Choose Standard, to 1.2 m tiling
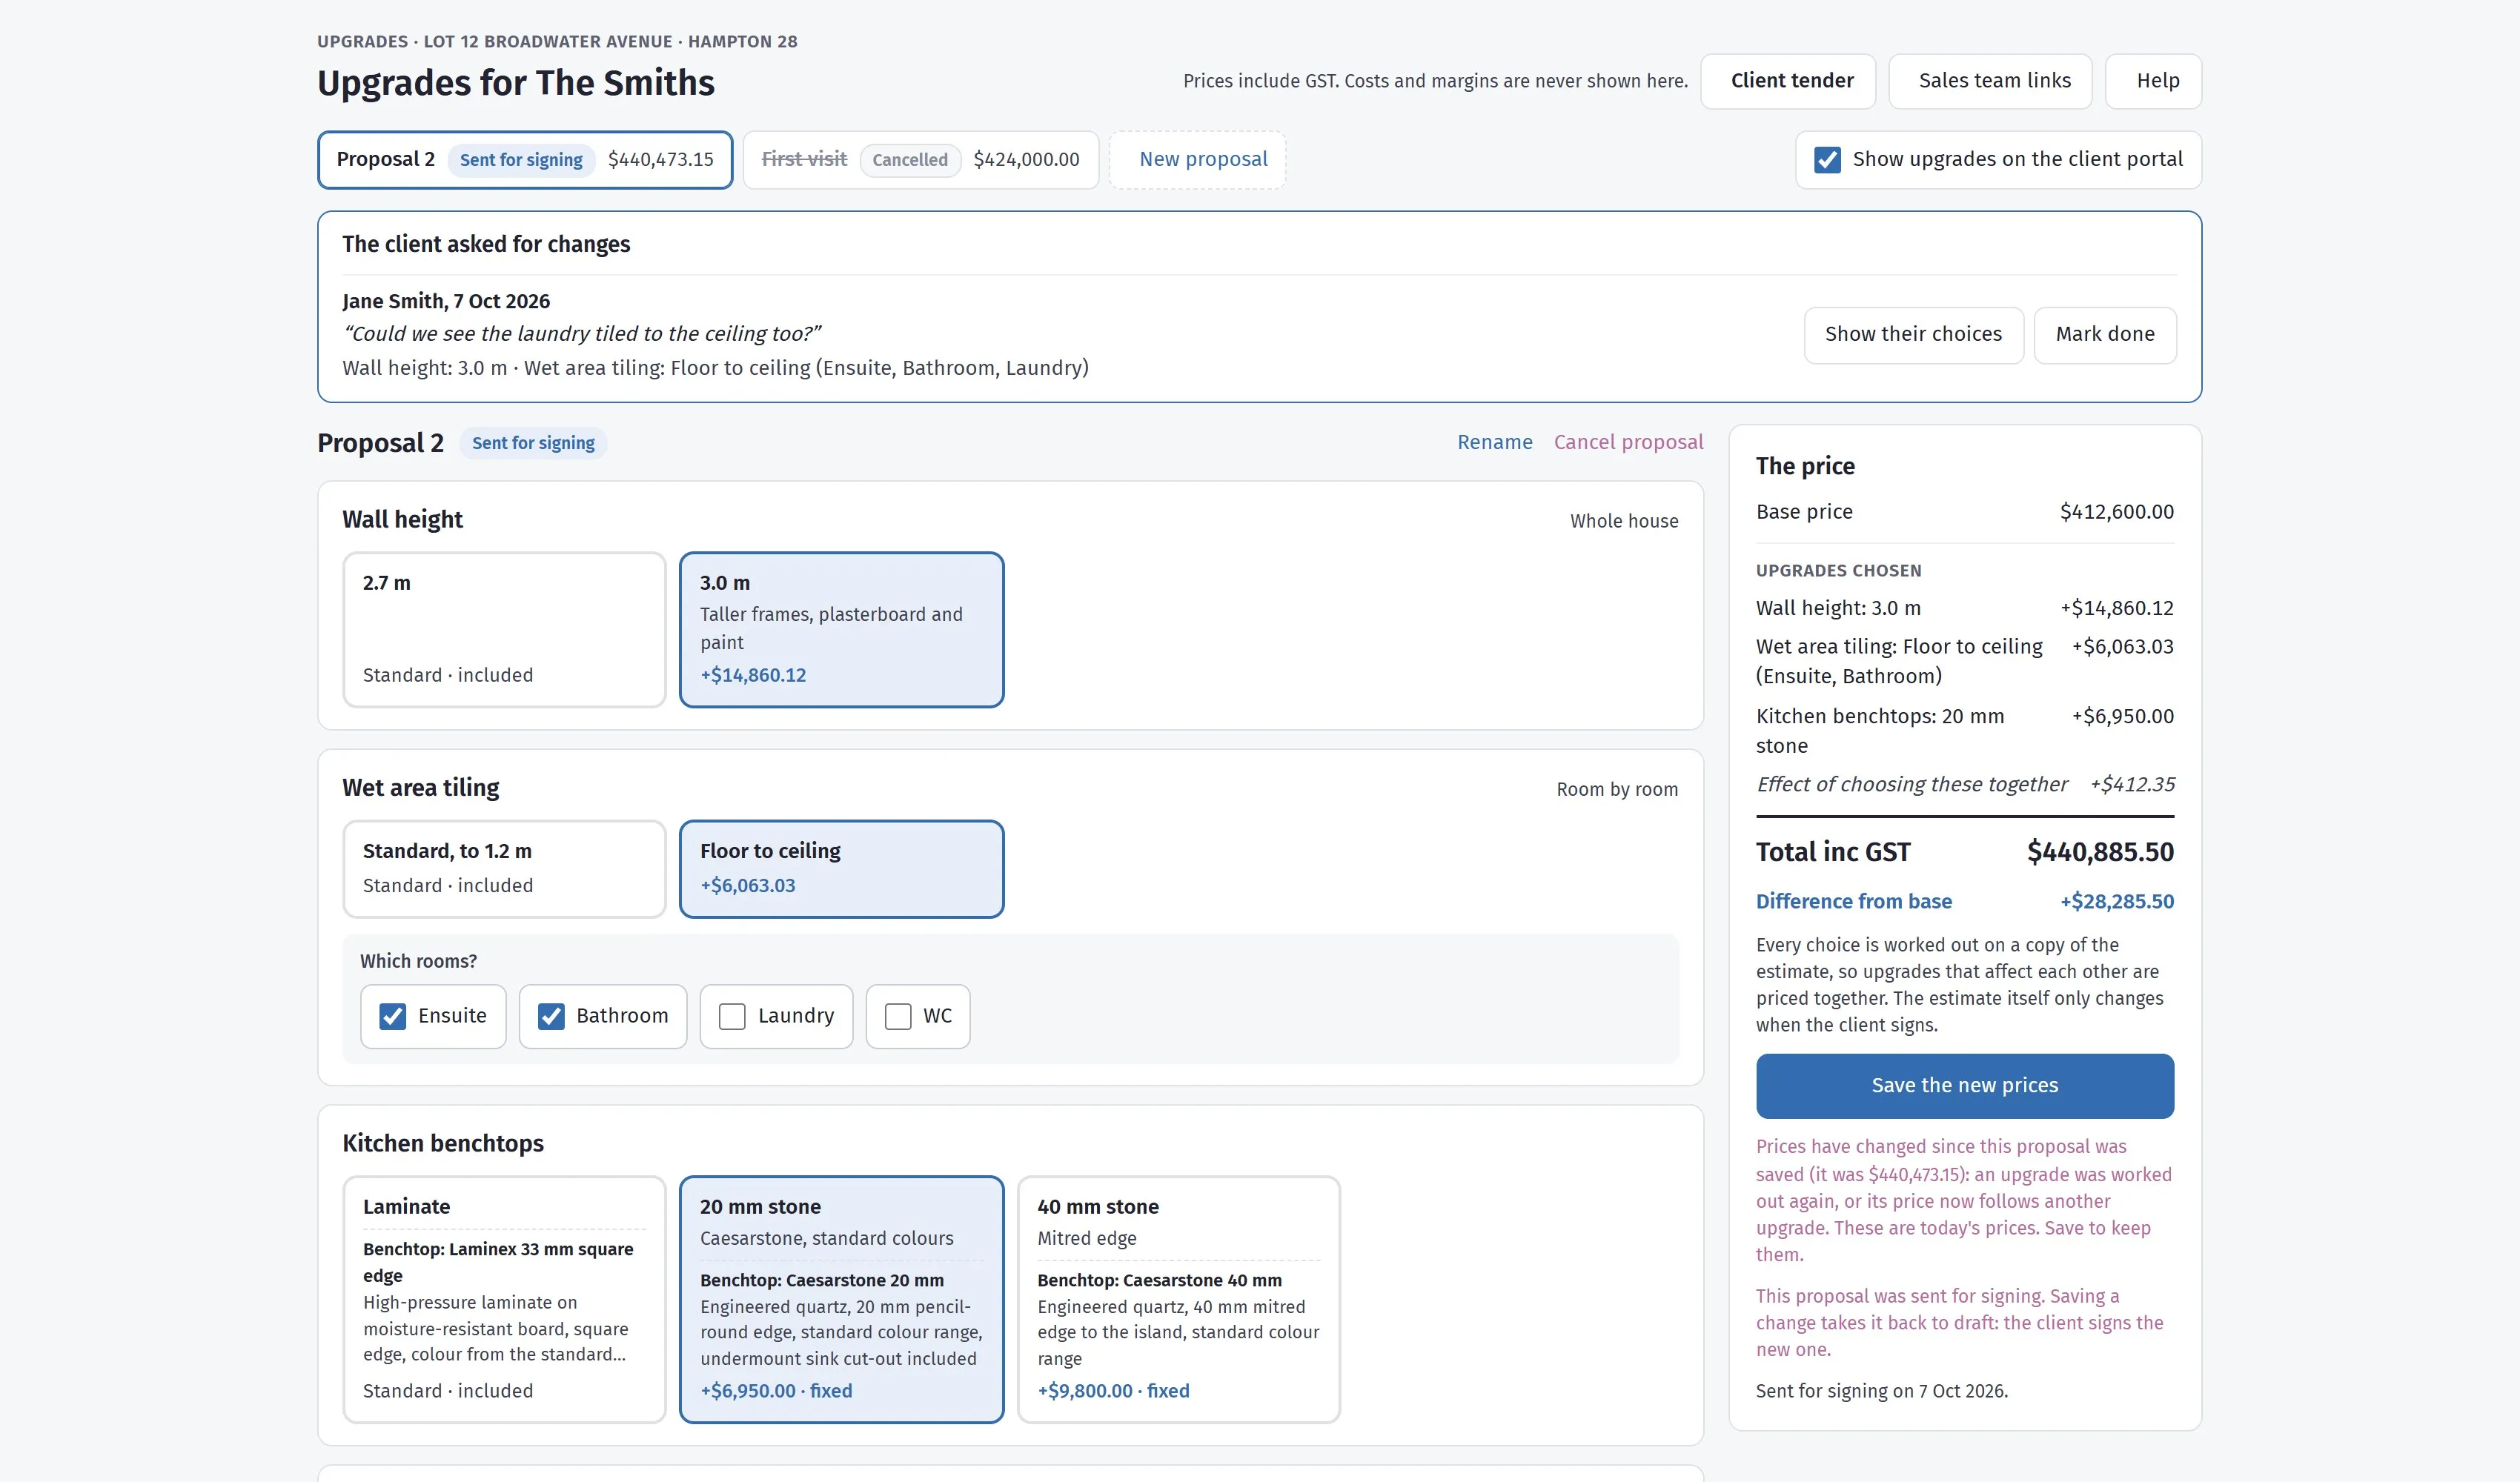This screenshot has height=1482, width=2520. click(504, 869)
